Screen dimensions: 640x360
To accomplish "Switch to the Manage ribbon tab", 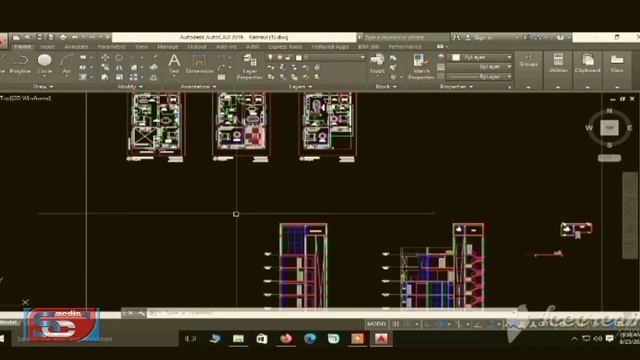I will 168,47.
